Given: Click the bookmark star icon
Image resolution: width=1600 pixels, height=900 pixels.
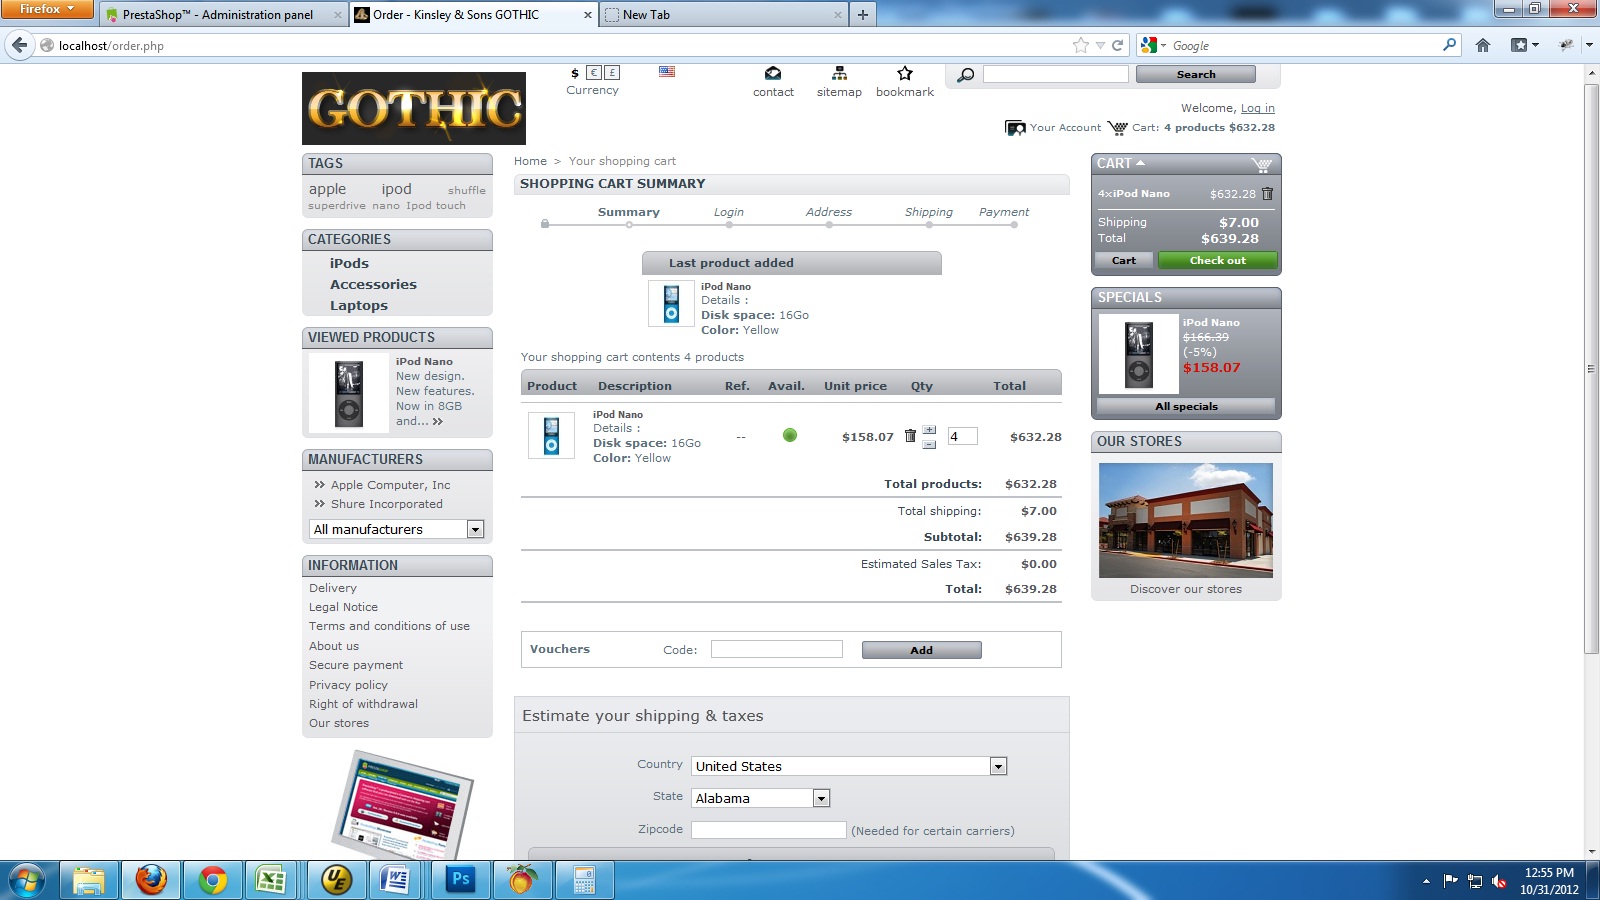Looking at the screenshot, I should [x=905, y=73].
